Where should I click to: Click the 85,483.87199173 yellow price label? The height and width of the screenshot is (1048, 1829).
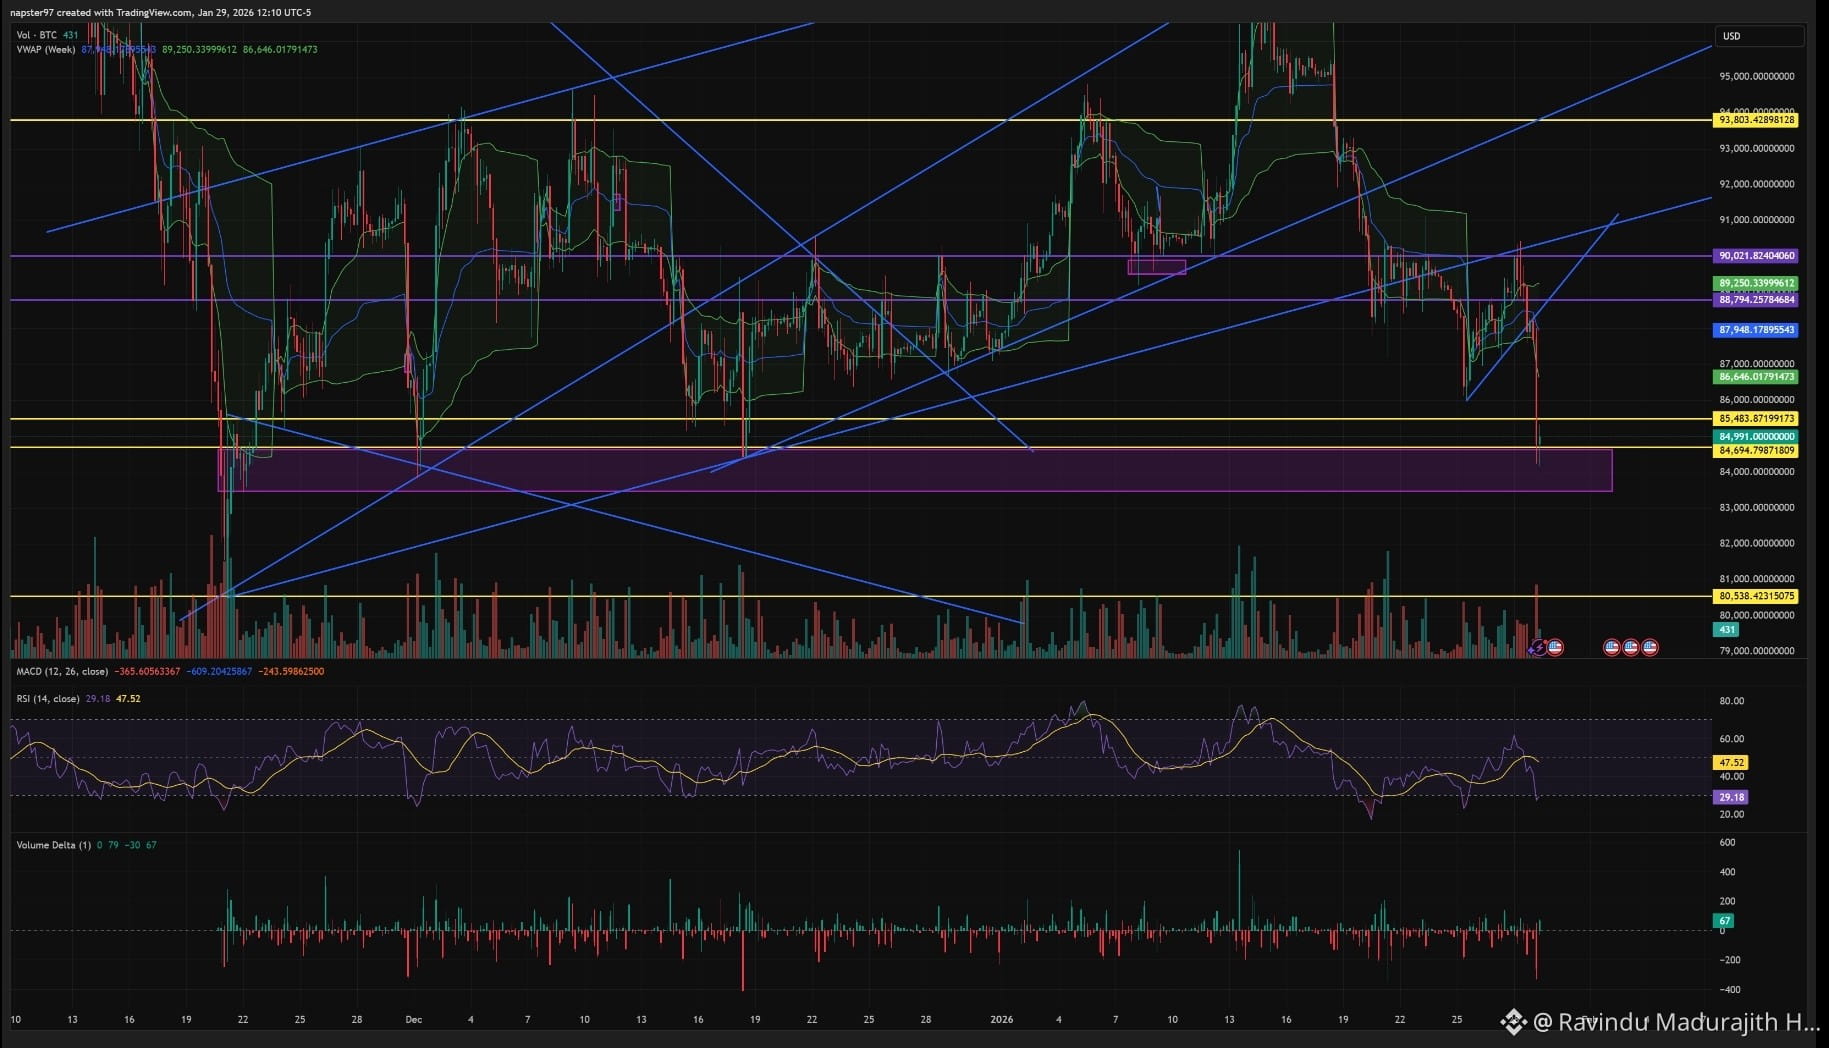pos(1756,419)
